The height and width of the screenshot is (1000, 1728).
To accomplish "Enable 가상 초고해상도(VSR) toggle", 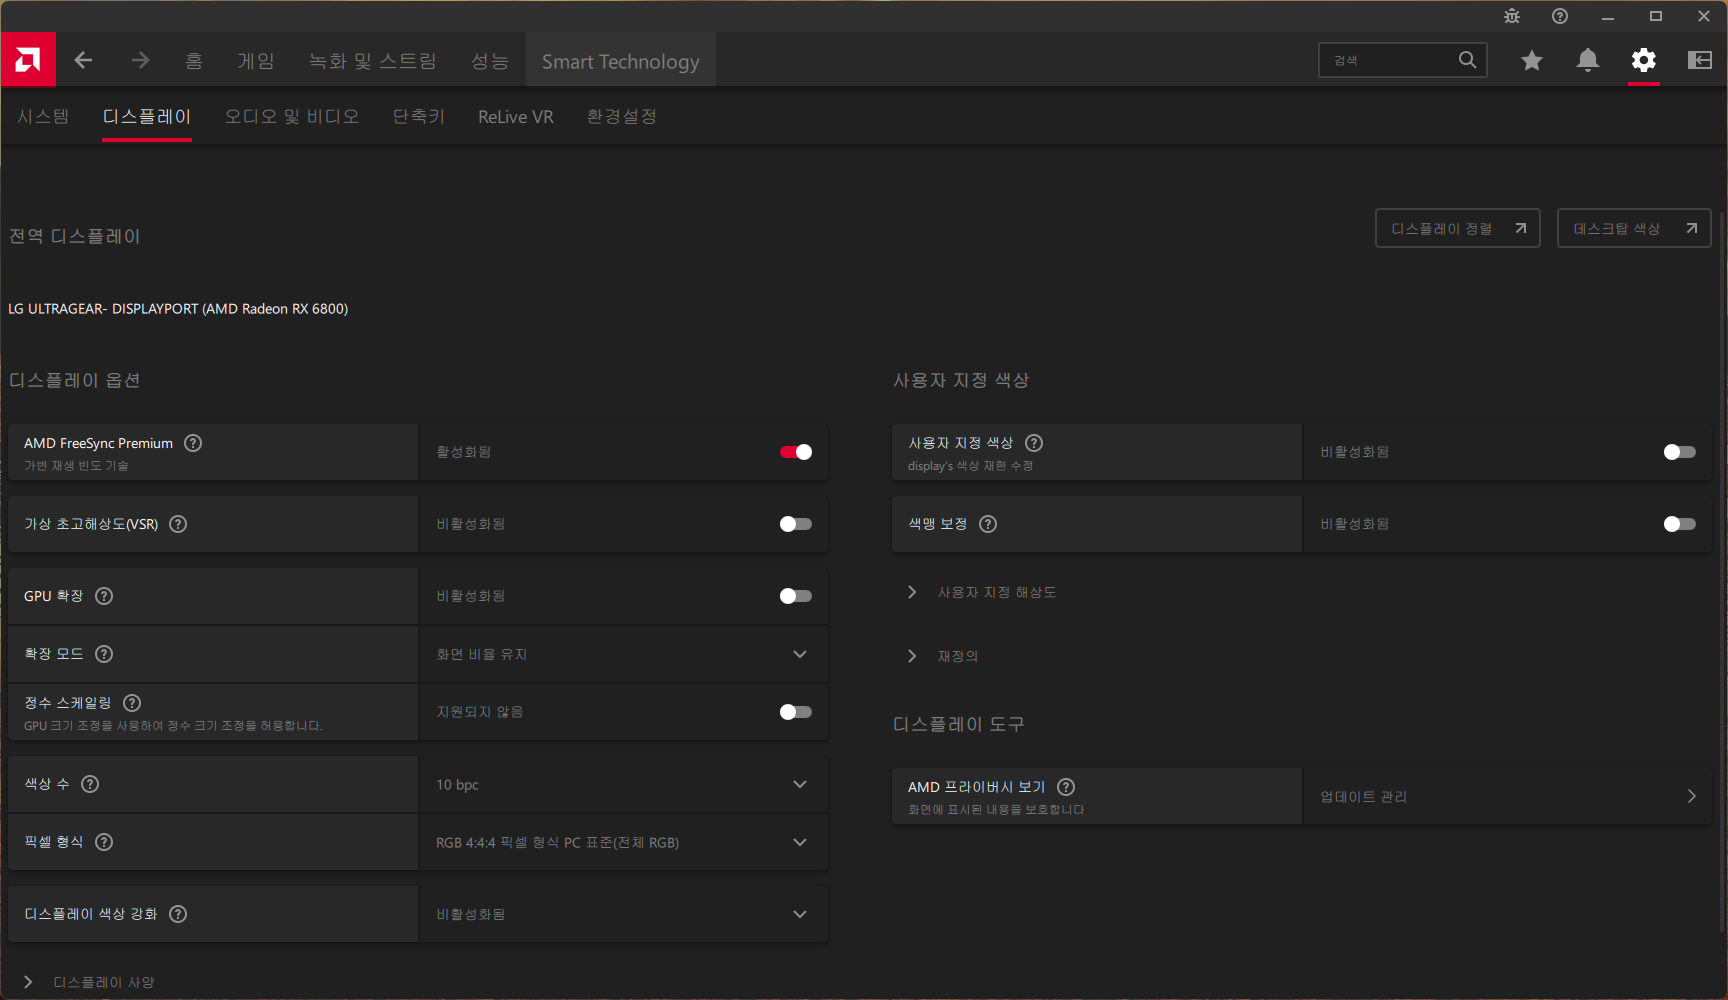I will [x=796, y=524].
